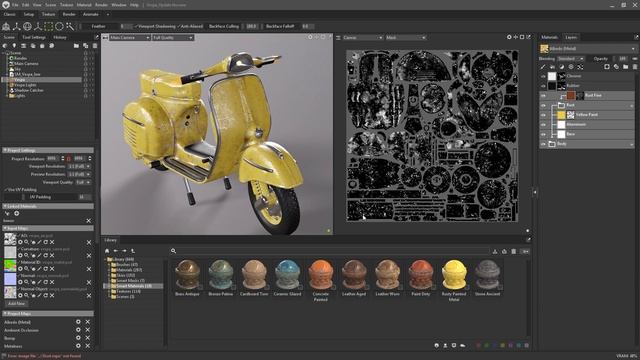640x360 pixels.
Task: Switch to the Tool Settings tab
Action: tap(34, 37)
